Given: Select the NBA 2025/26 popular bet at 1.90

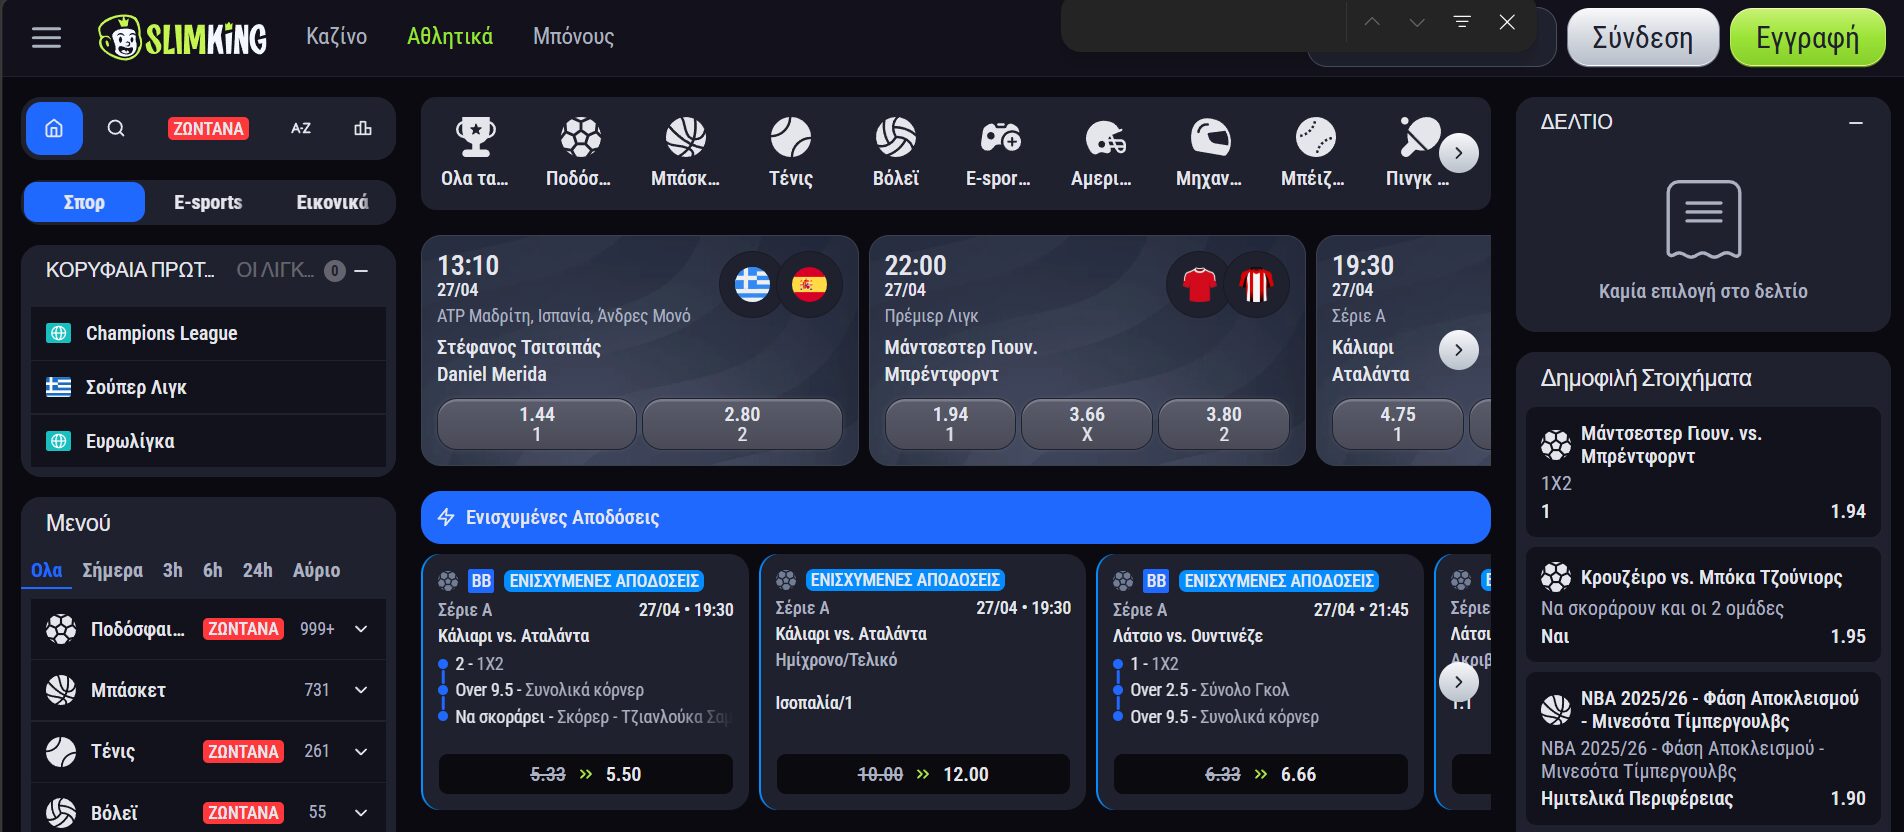Looking at the screenshot, I should pyautogui.click(x=1703, y=748).
